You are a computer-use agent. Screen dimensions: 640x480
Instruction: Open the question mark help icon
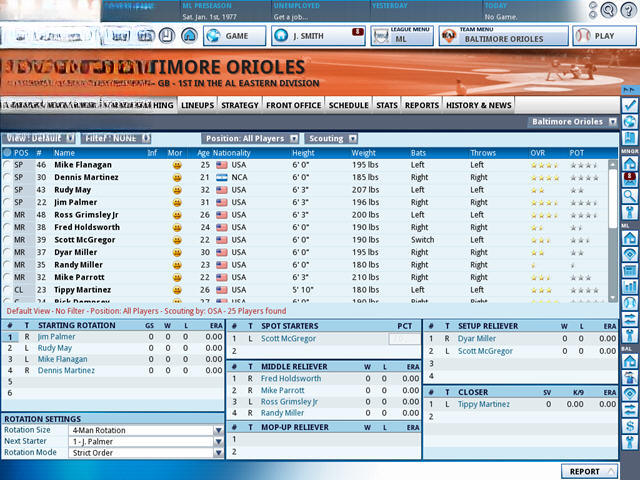629,10
